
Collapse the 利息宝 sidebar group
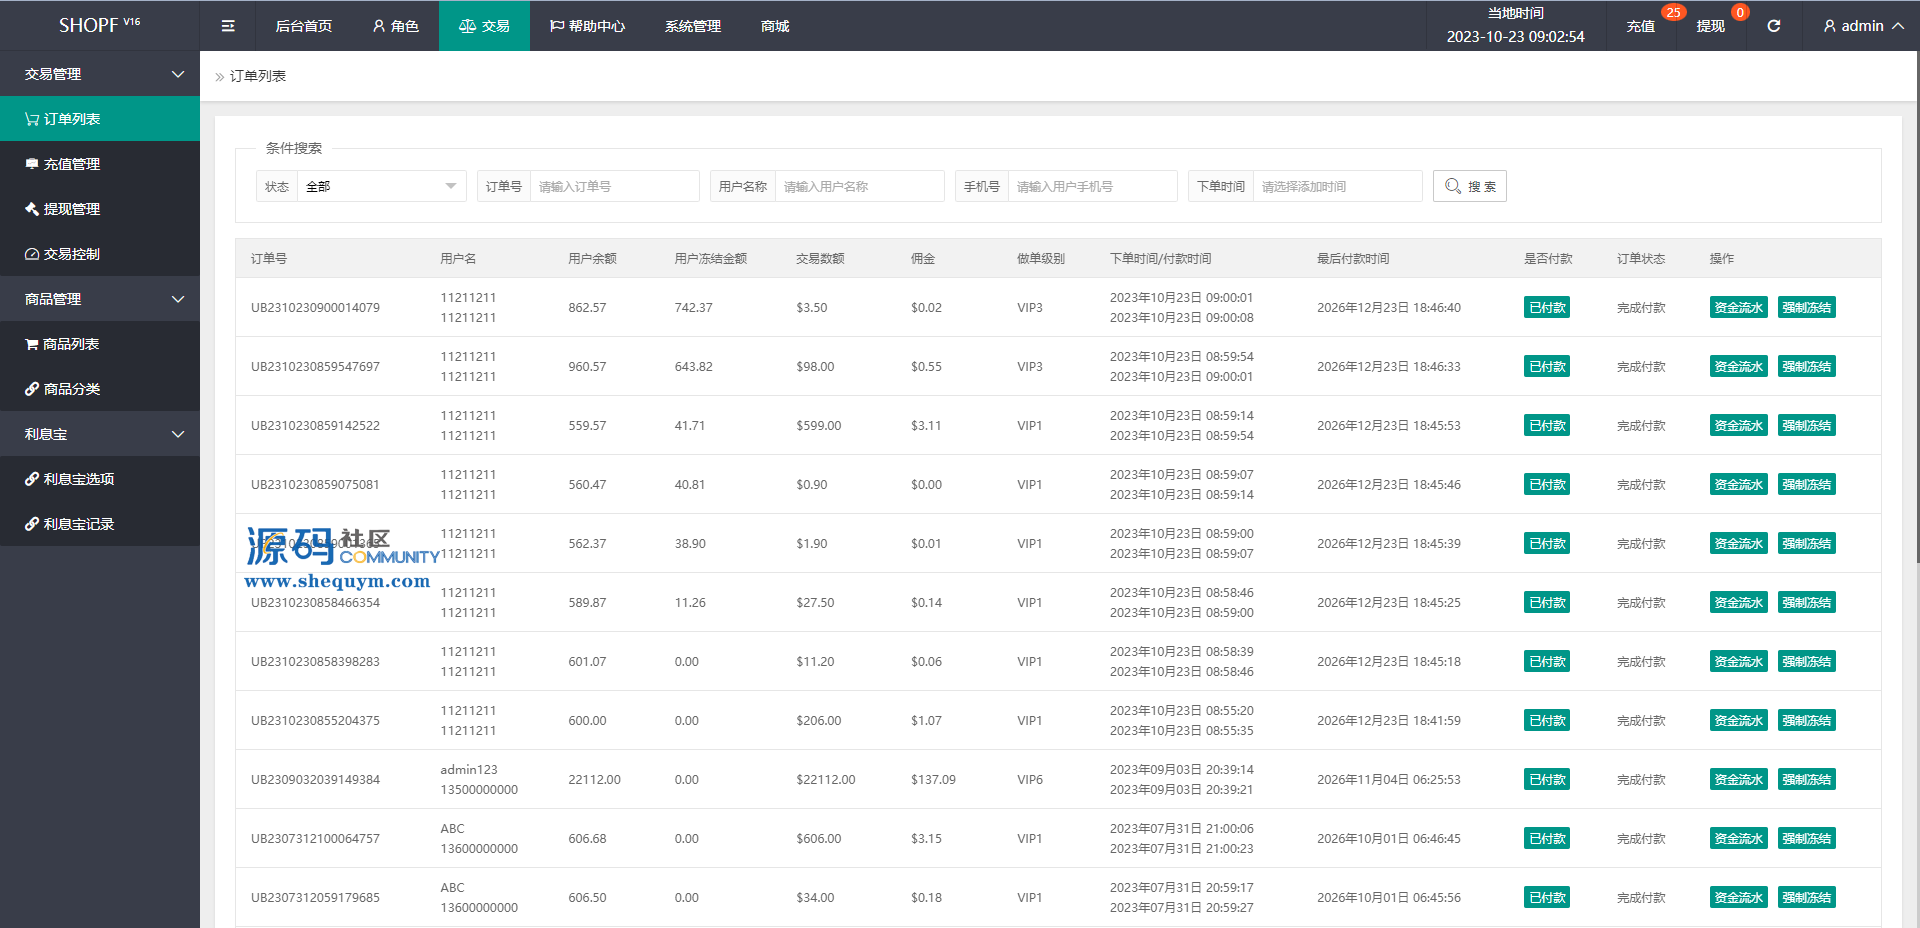click(x=100, y=434)
